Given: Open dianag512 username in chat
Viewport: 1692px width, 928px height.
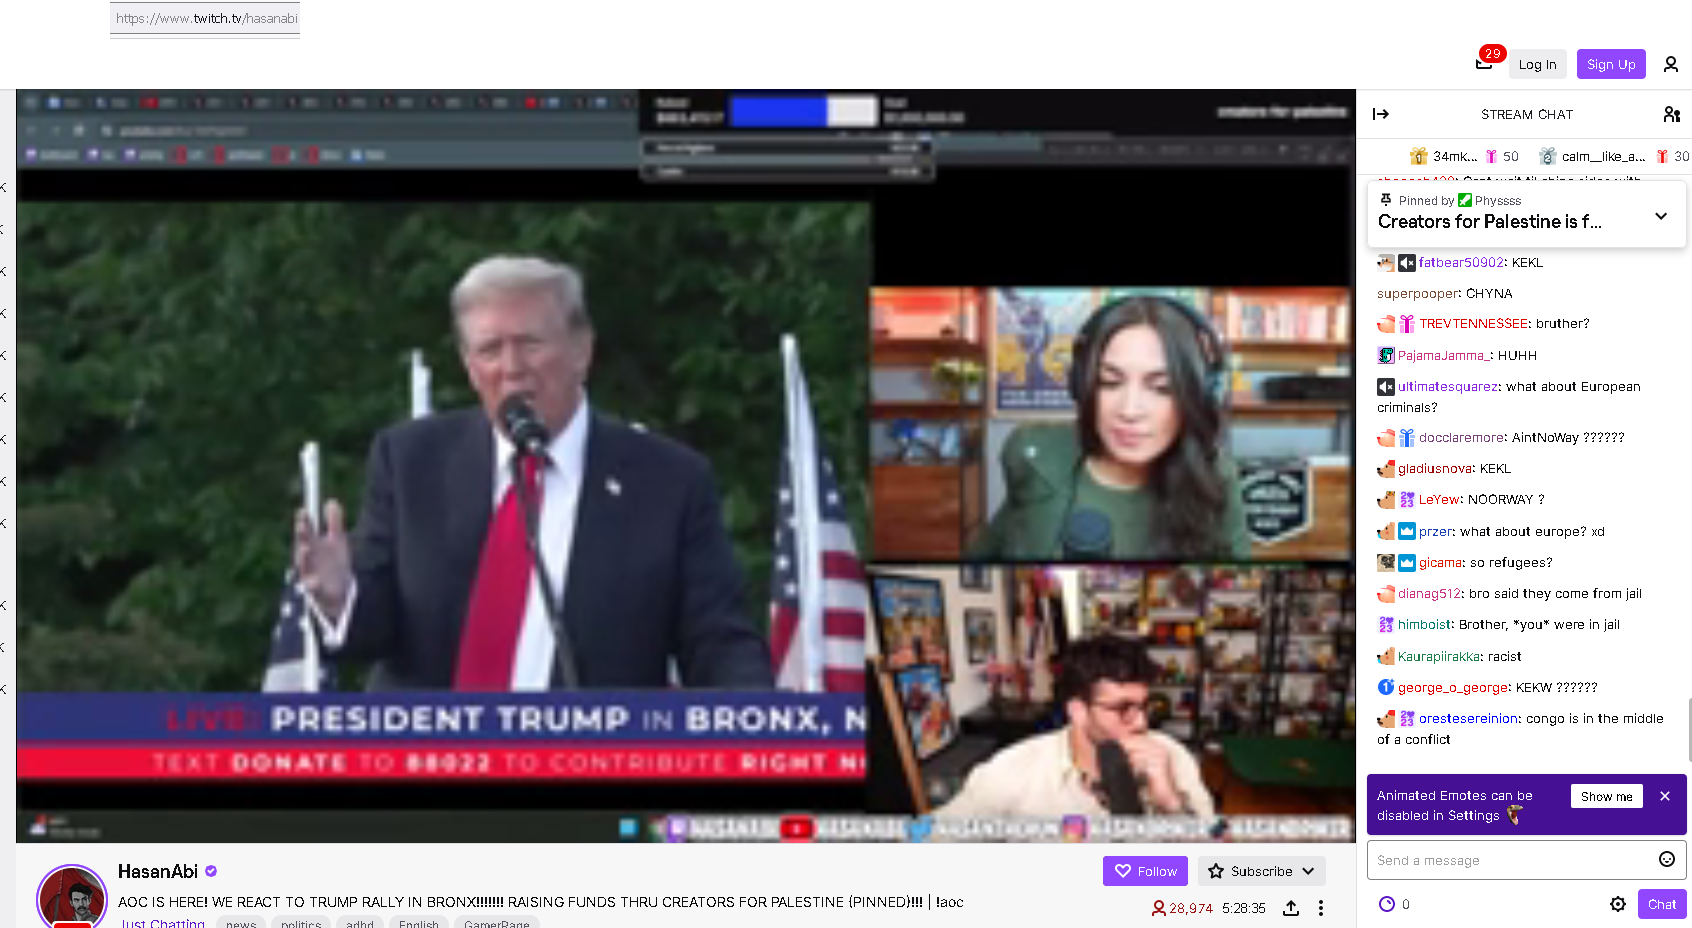Looking at the screenshot, I should (x=1429, y=593).
